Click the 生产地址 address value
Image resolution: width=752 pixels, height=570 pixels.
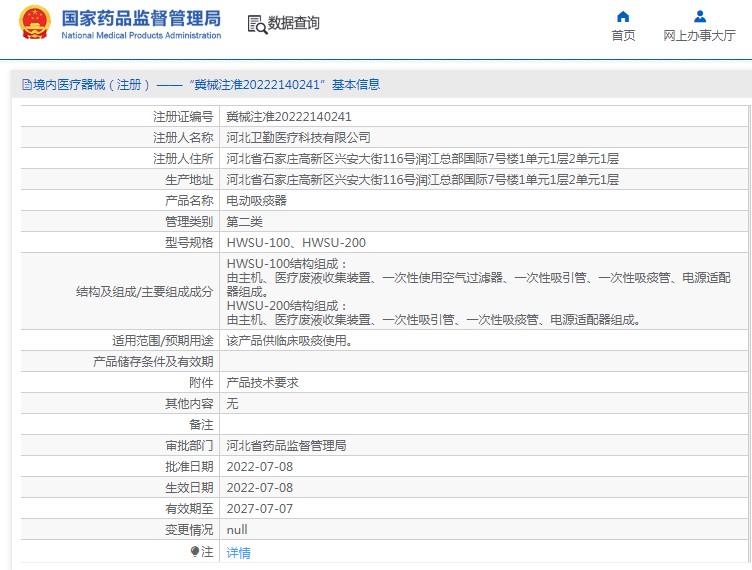(423, 180)
